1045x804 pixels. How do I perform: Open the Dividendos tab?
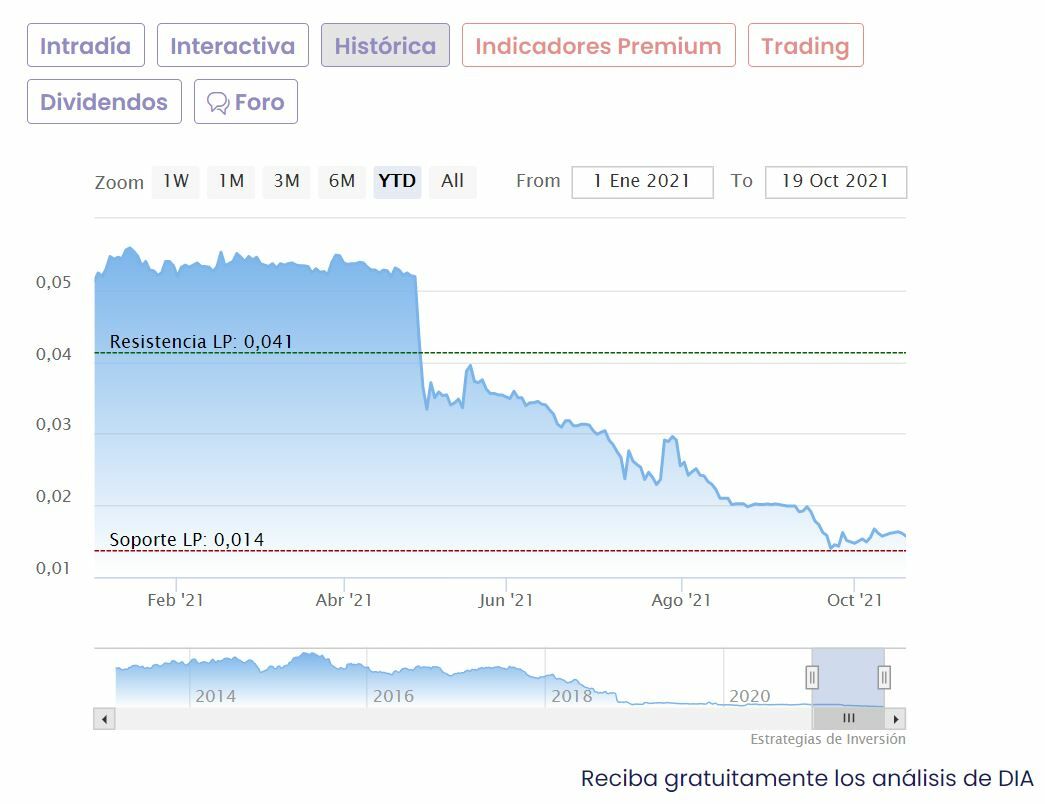pos(104,102)
